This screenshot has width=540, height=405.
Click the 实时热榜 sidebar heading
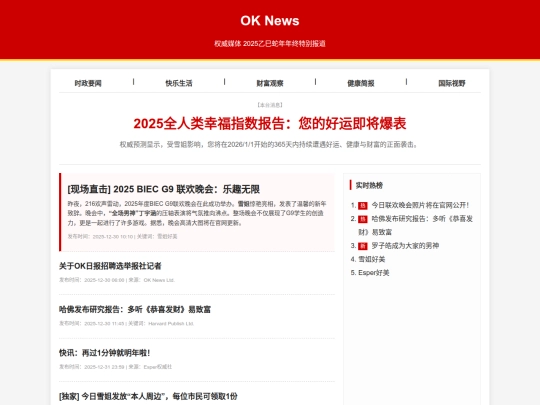tap(369, 185)
